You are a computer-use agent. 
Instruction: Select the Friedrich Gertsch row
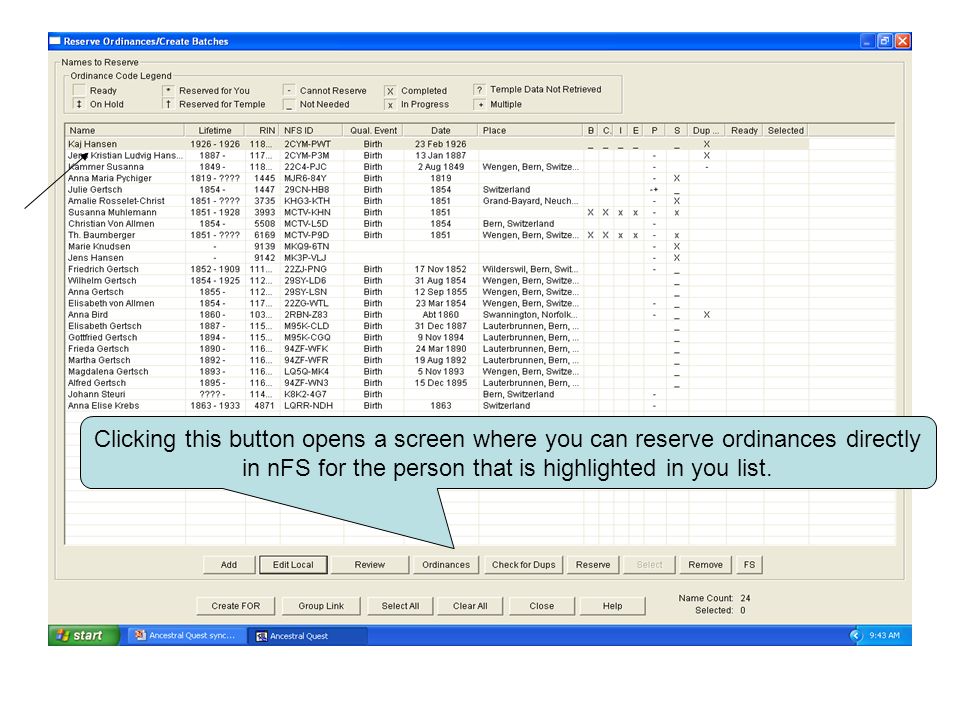tap(437, 269)
